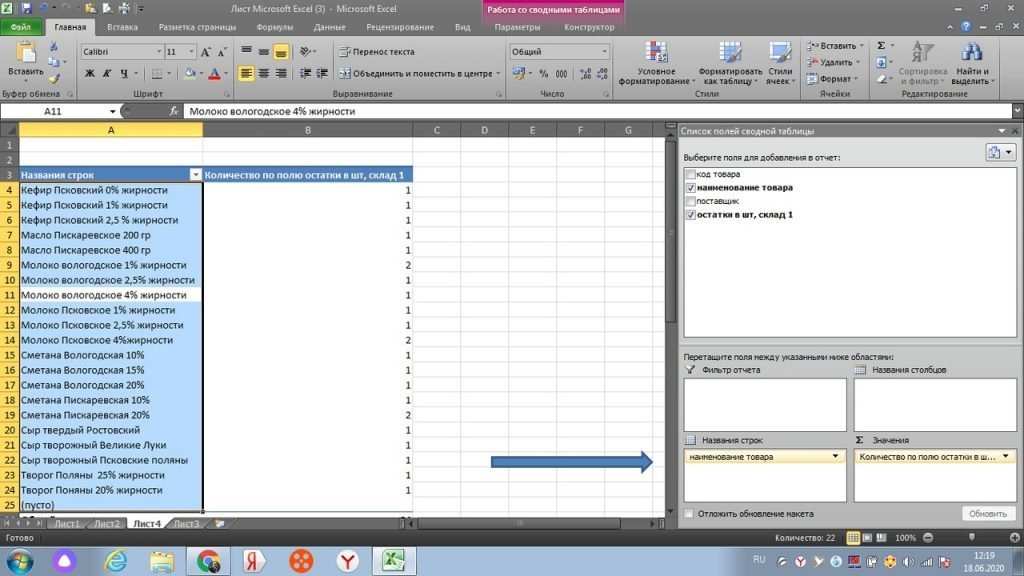Image resolution: width=1024 pixels, height=576 pixels.
Task: Open 'наименование товара' field dropdown in rows area
Action: 835,456
